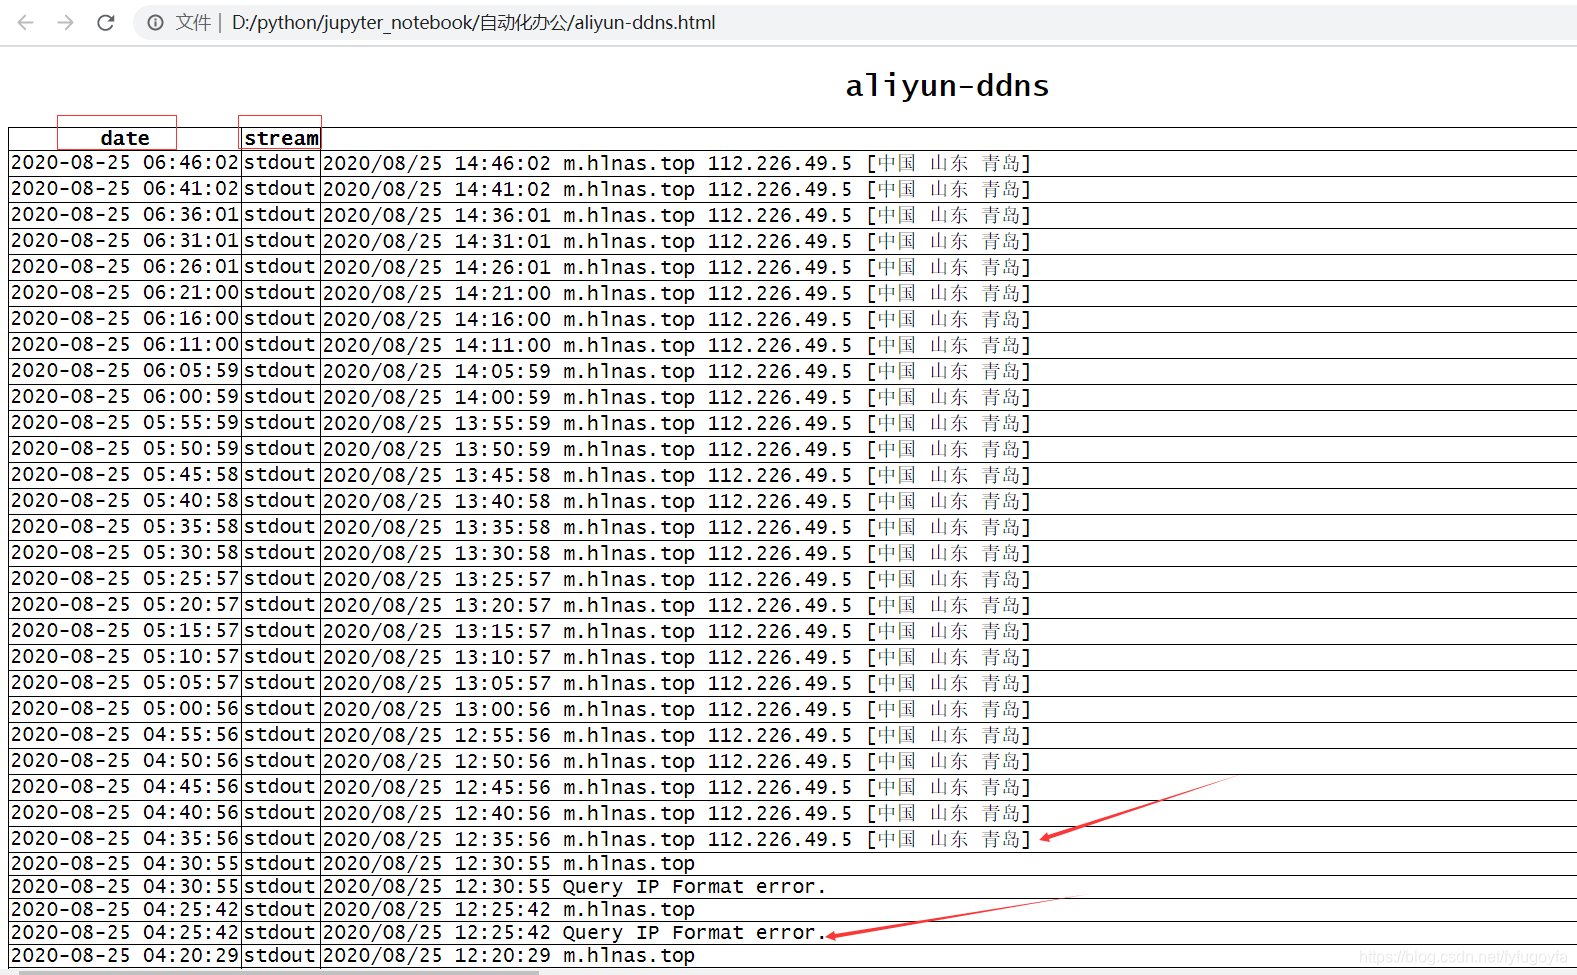Click date cell 2020-08-25 04:45:56
This screenshot has height=975, width=1577.
click(125, 787)
